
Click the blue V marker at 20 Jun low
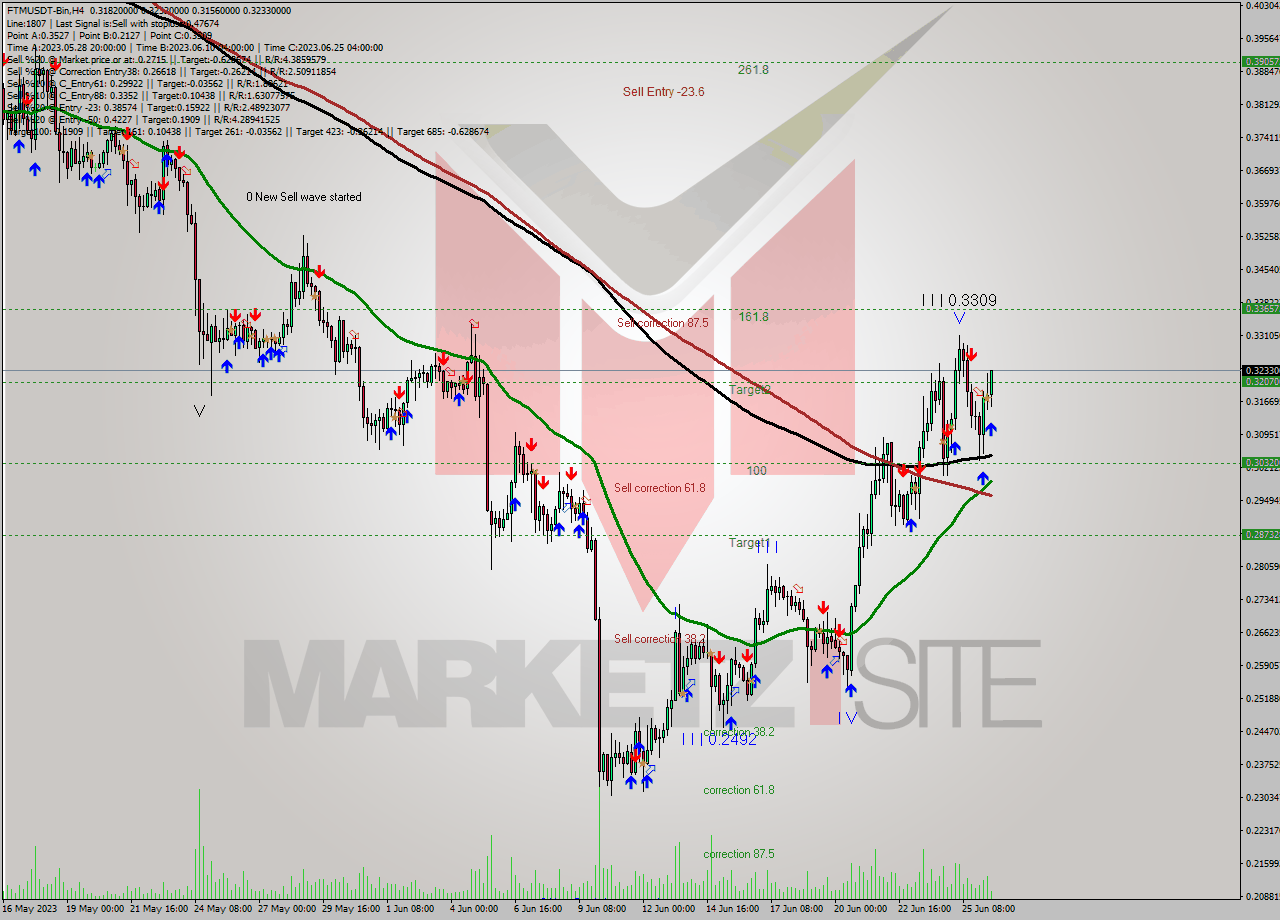pyautogui.click(x=851, y=718)
